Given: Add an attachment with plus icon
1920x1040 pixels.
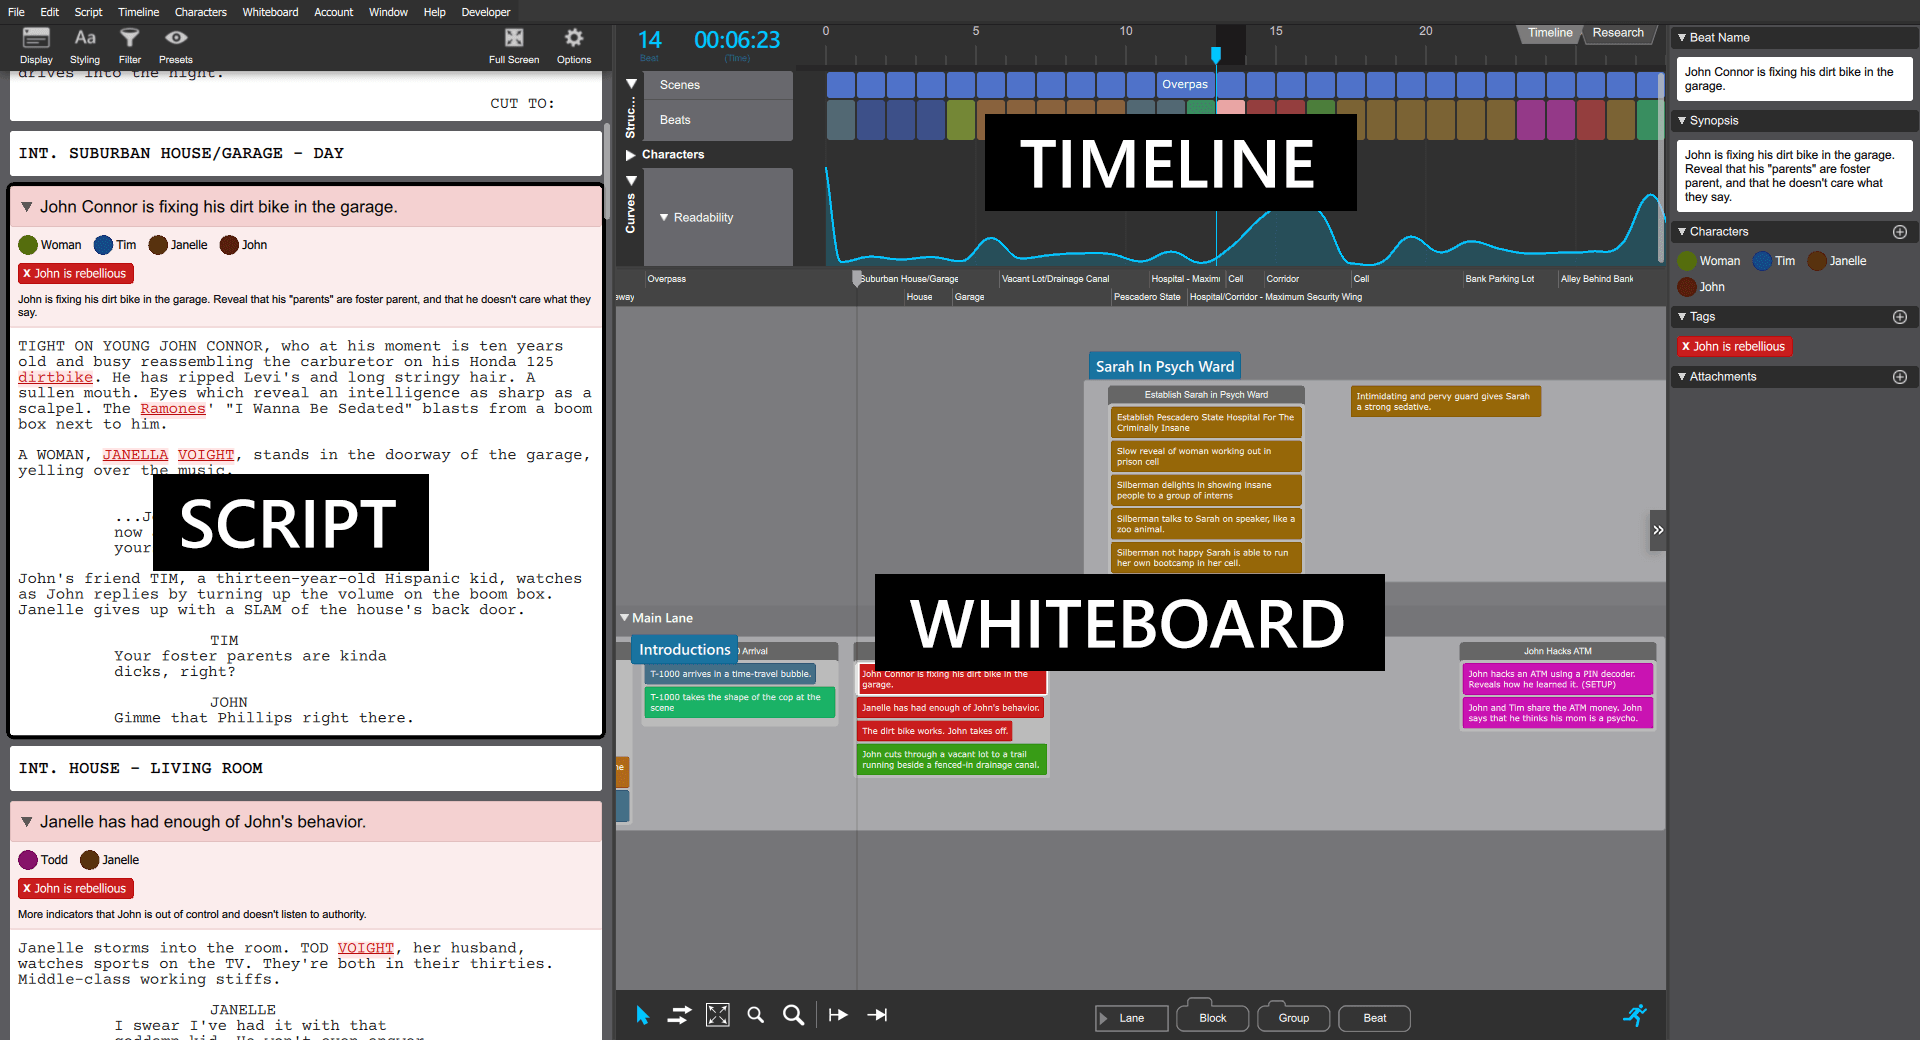Looking at the screenshot, I should [x=1900, y=377].
